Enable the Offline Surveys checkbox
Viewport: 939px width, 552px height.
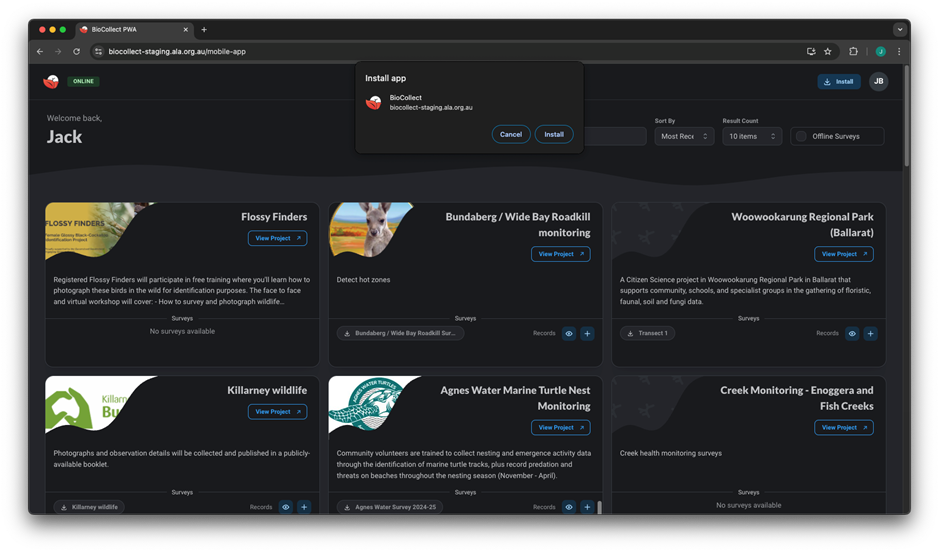(x=801, y=137)
